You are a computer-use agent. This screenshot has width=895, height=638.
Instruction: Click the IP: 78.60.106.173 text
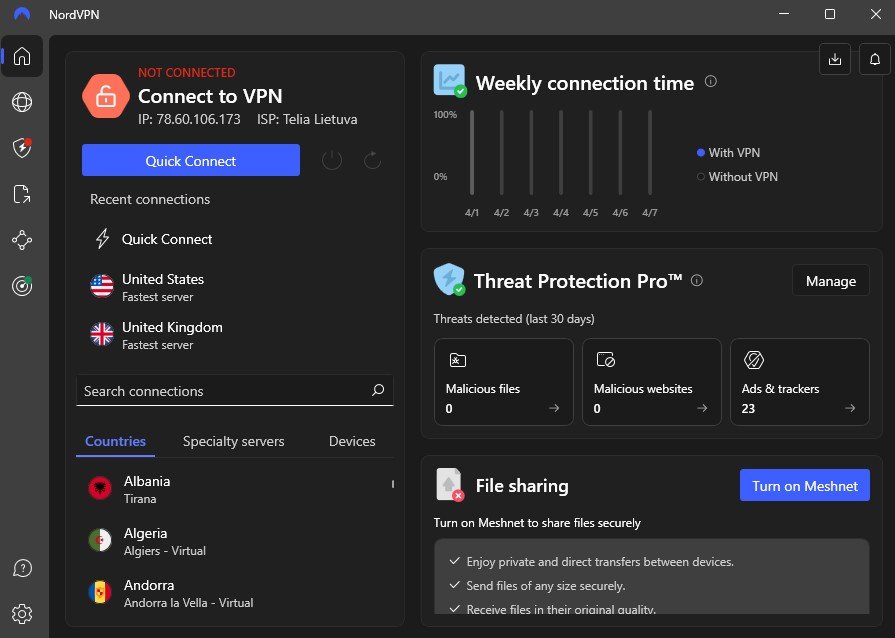tap(189, 119)
